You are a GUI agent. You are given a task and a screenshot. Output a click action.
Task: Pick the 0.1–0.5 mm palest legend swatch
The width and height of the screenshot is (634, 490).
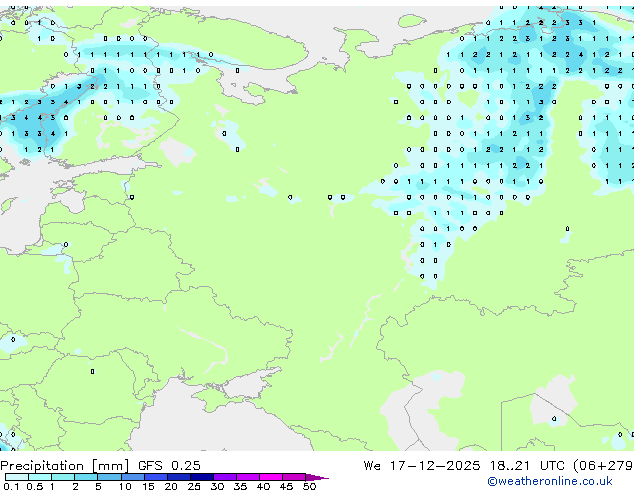[17, 477]
